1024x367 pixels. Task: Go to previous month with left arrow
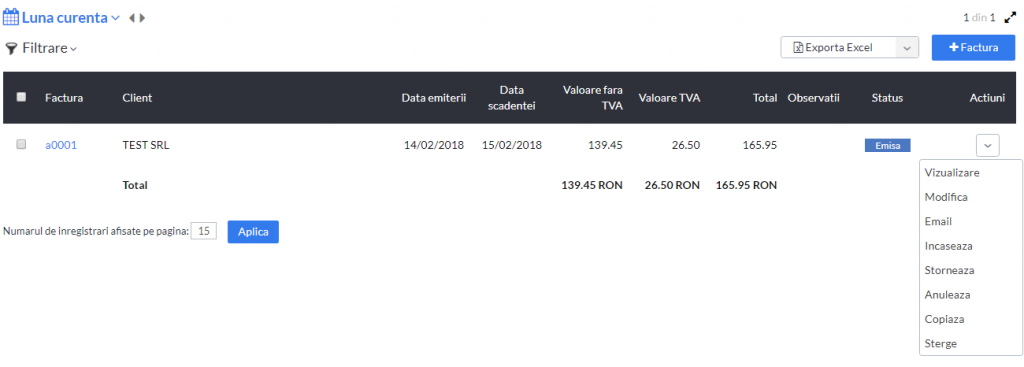pos(132,18)
